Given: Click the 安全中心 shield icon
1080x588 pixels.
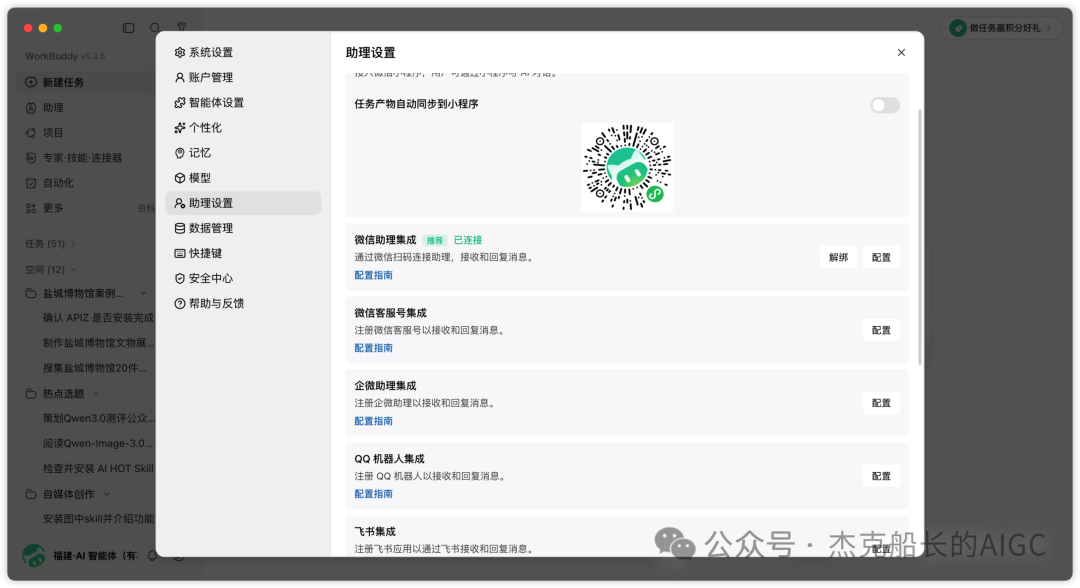Looking at the screenshot, I should point(180,278).
